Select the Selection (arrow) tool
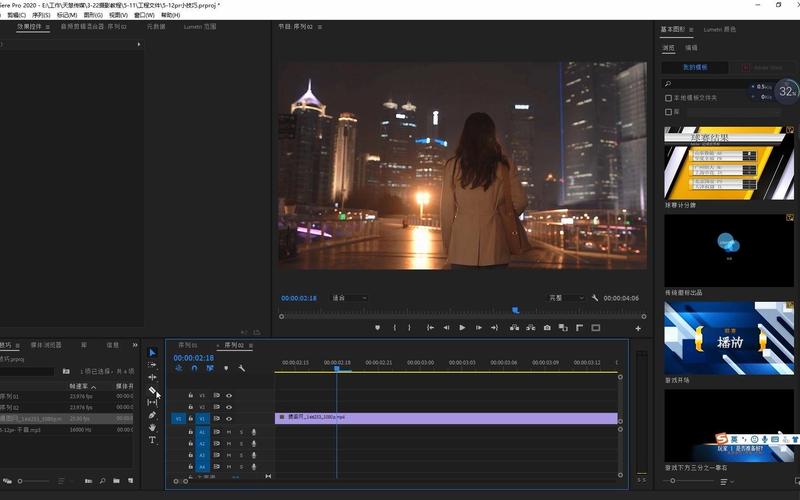800x500 pixels. pos(152,353)
